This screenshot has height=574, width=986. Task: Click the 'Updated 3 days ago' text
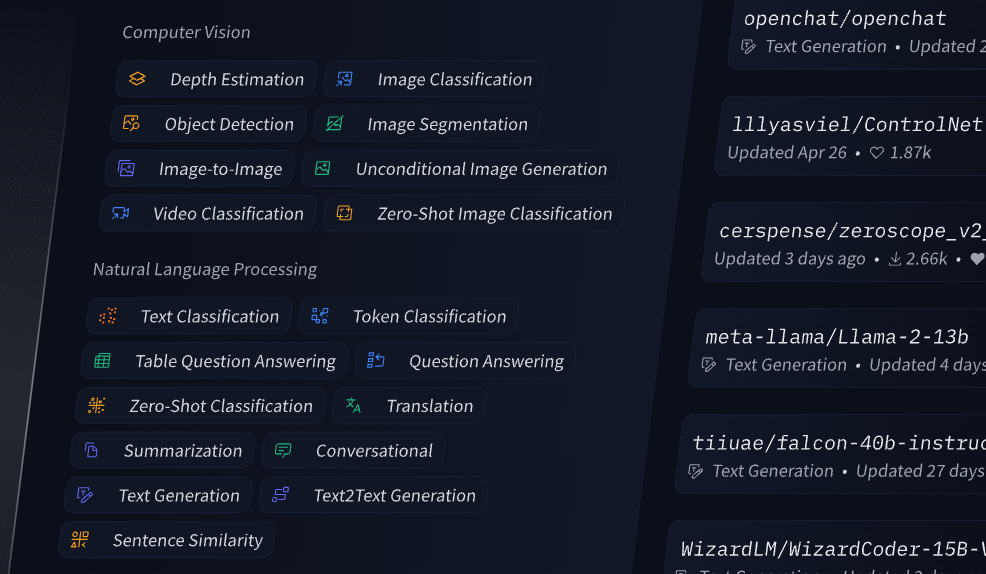tap(790, 258)
